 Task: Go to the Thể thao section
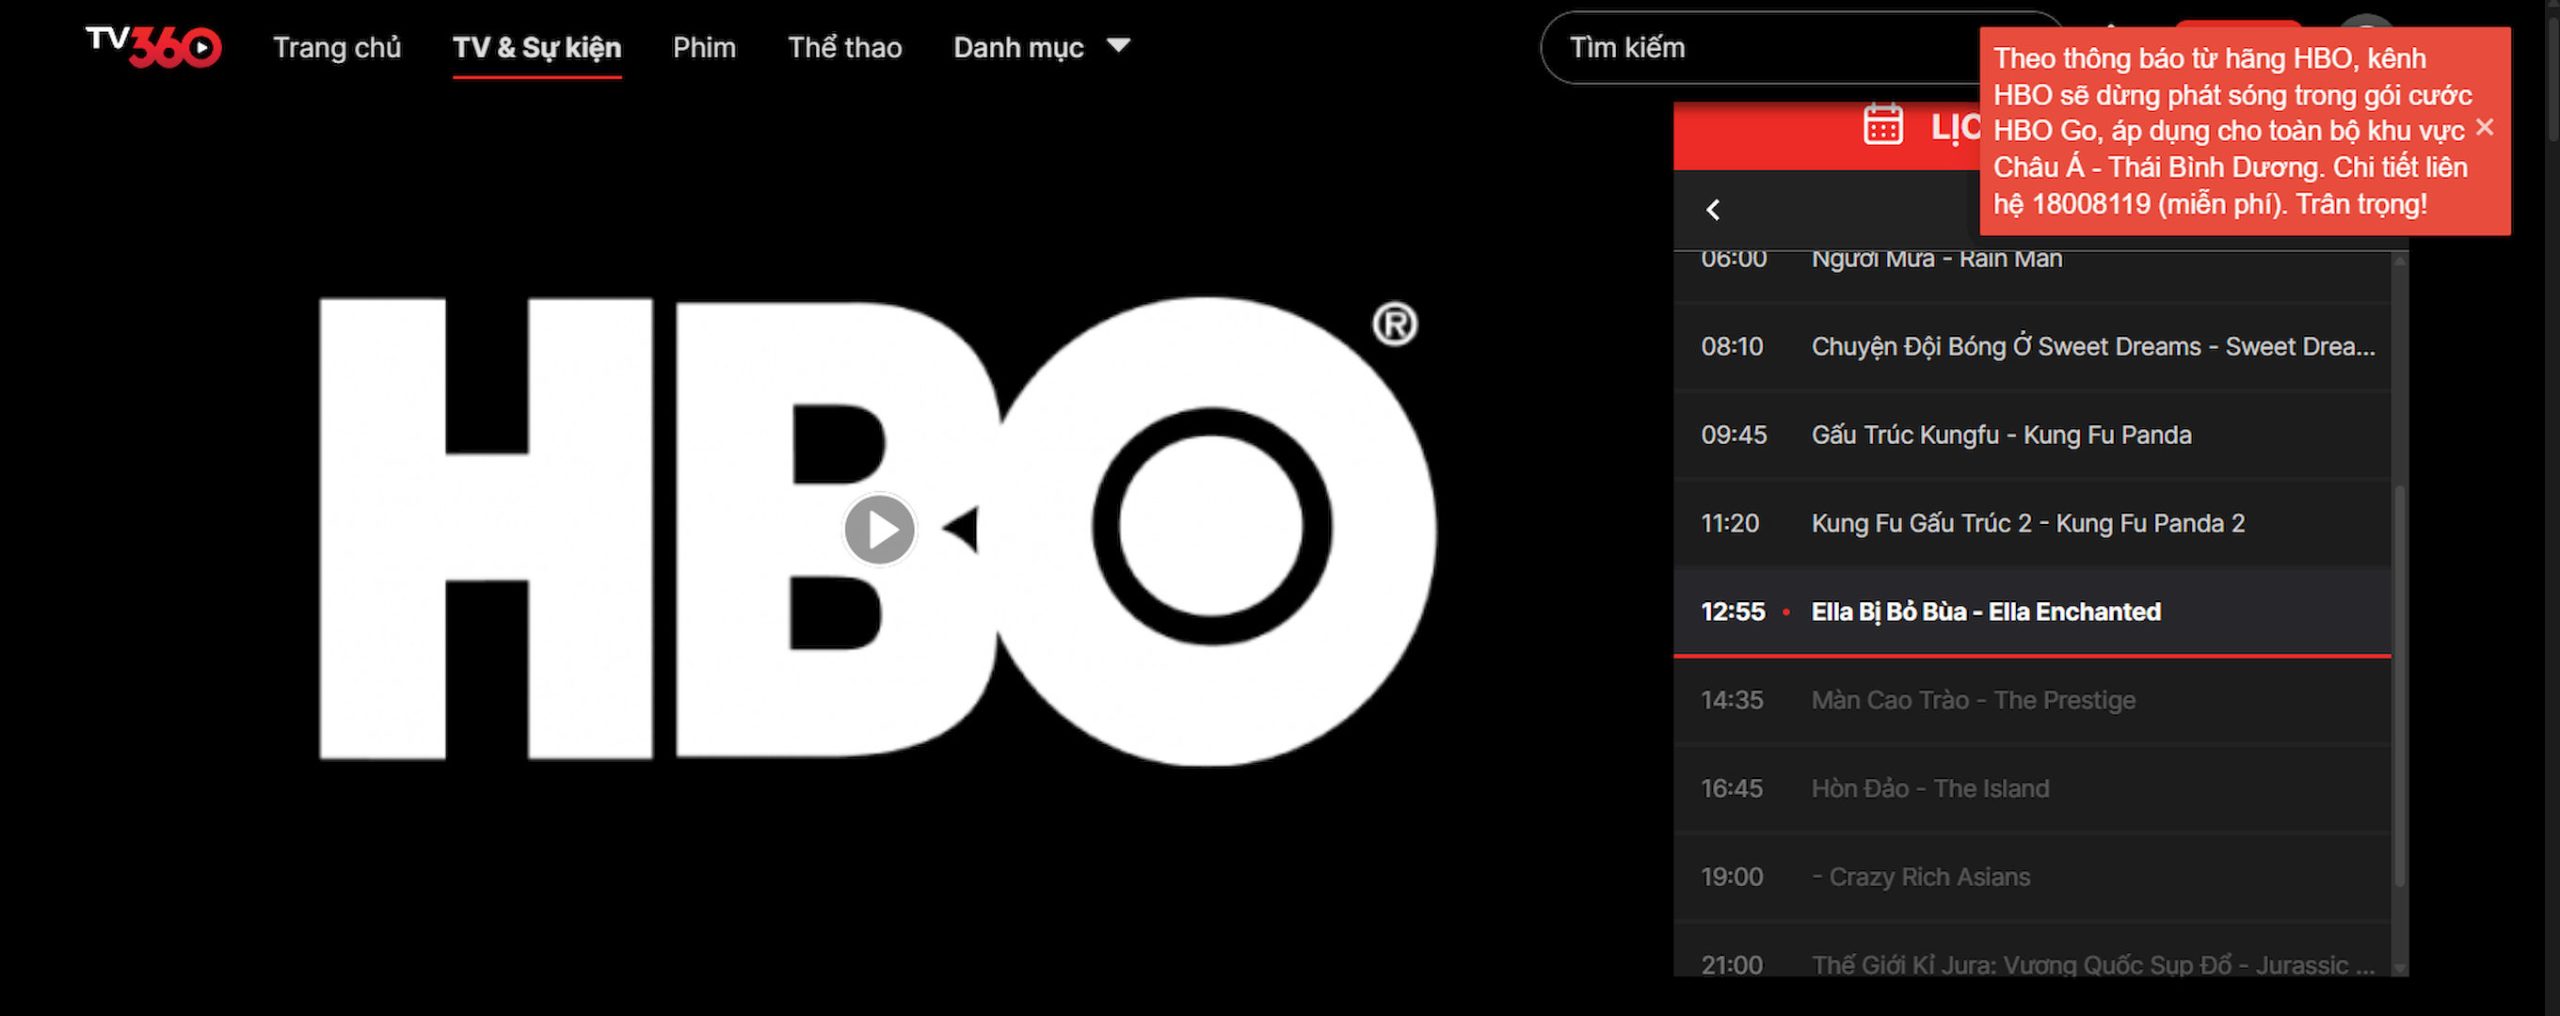(x=845, y=47)
